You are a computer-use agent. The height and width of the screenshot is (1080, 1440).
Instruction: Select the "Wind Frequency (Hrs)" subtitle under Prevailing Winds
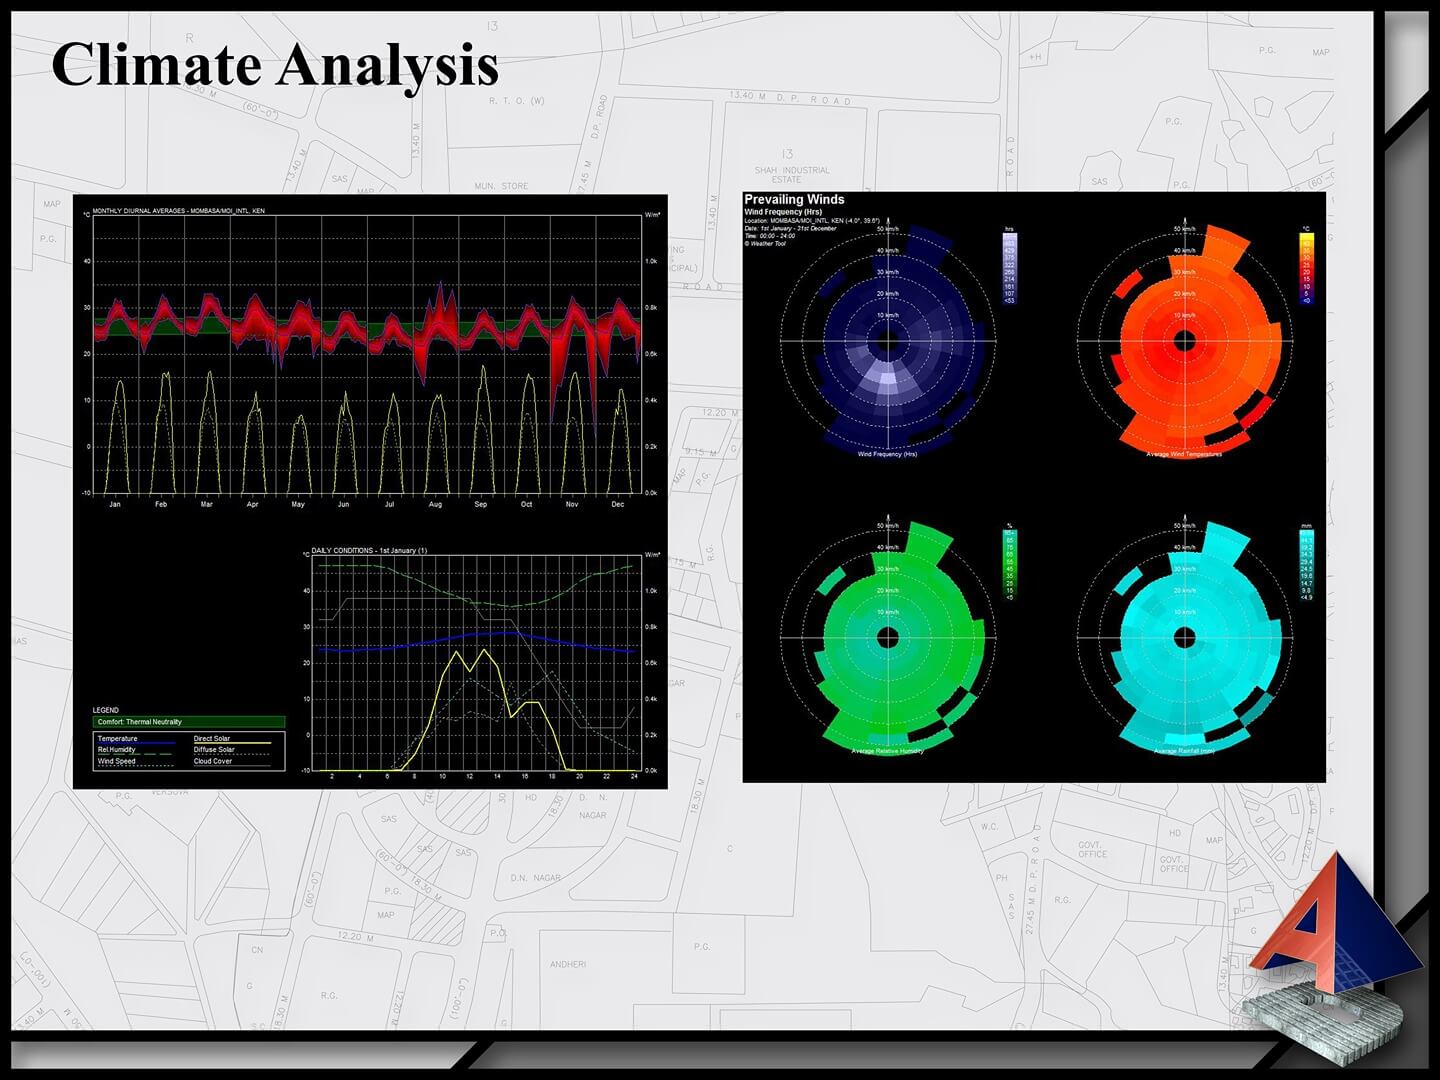click(783, 212)
